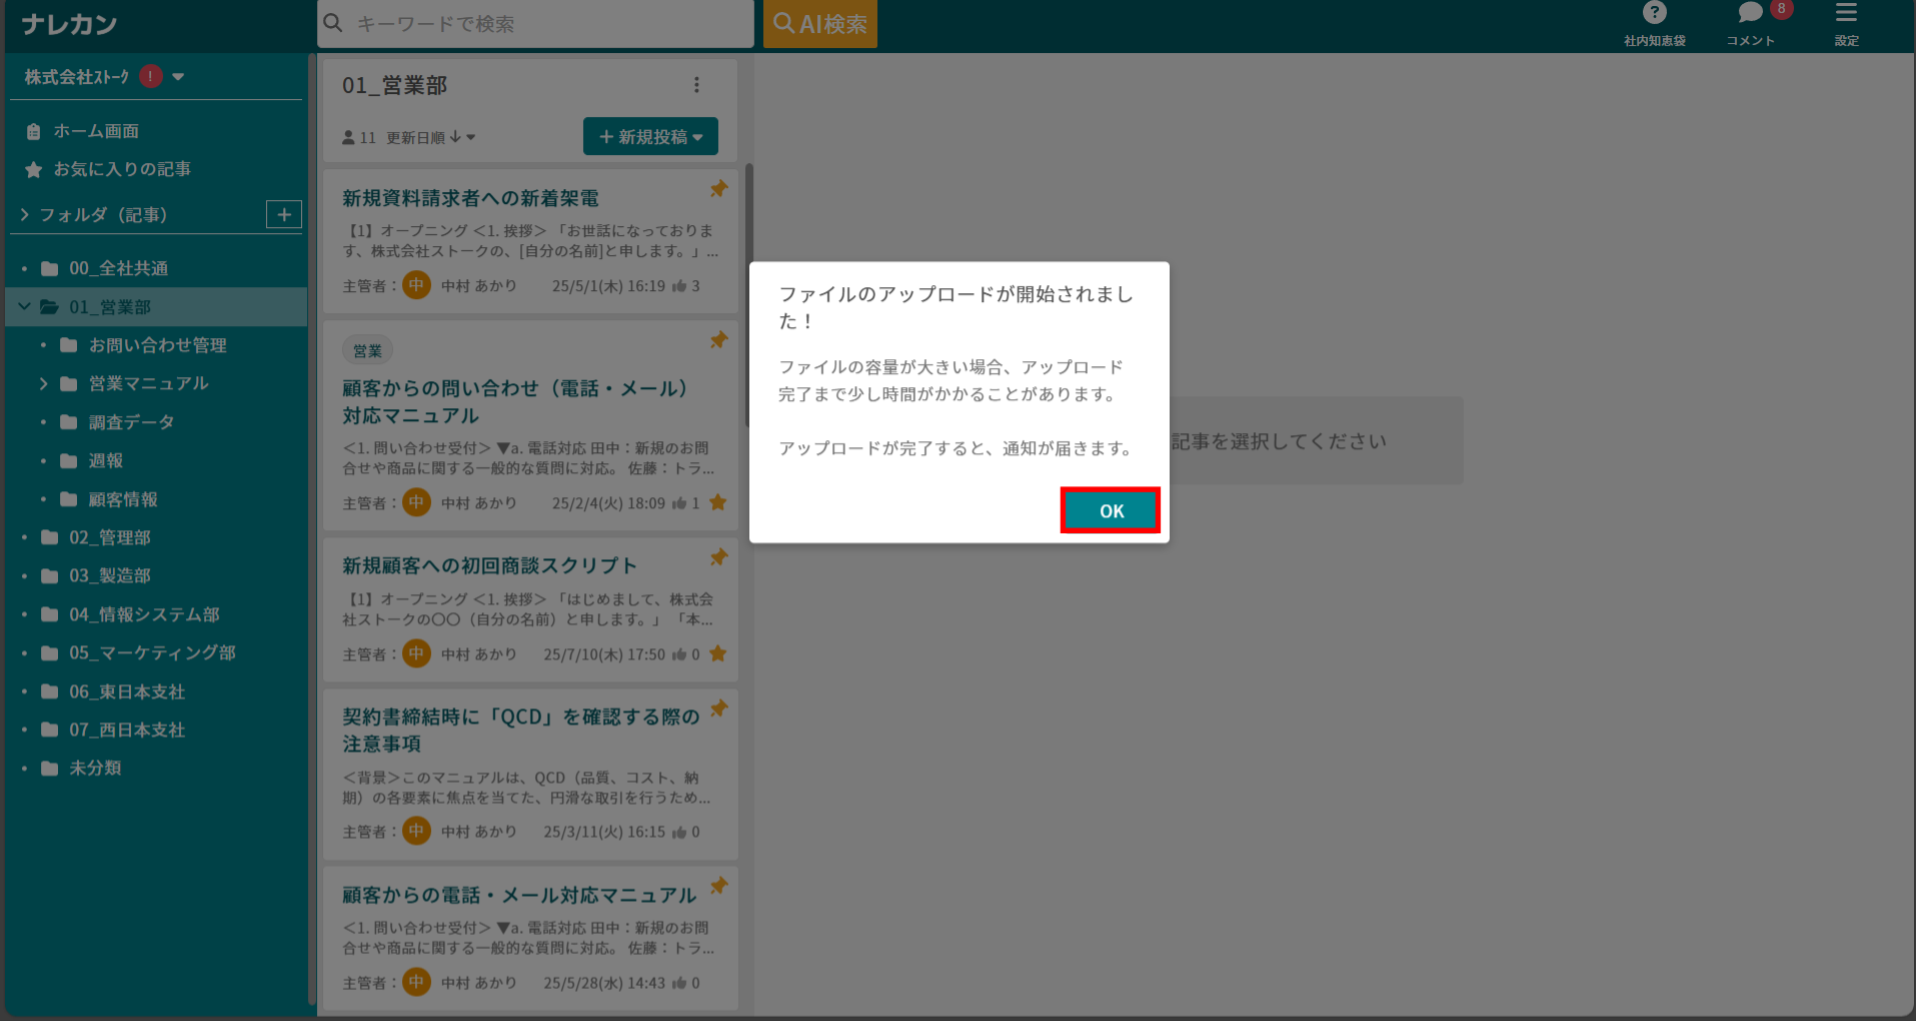Open the kebab menu for 01_営業部
The height and width of the screenshot is (1021, 1916).
point(697,85)
